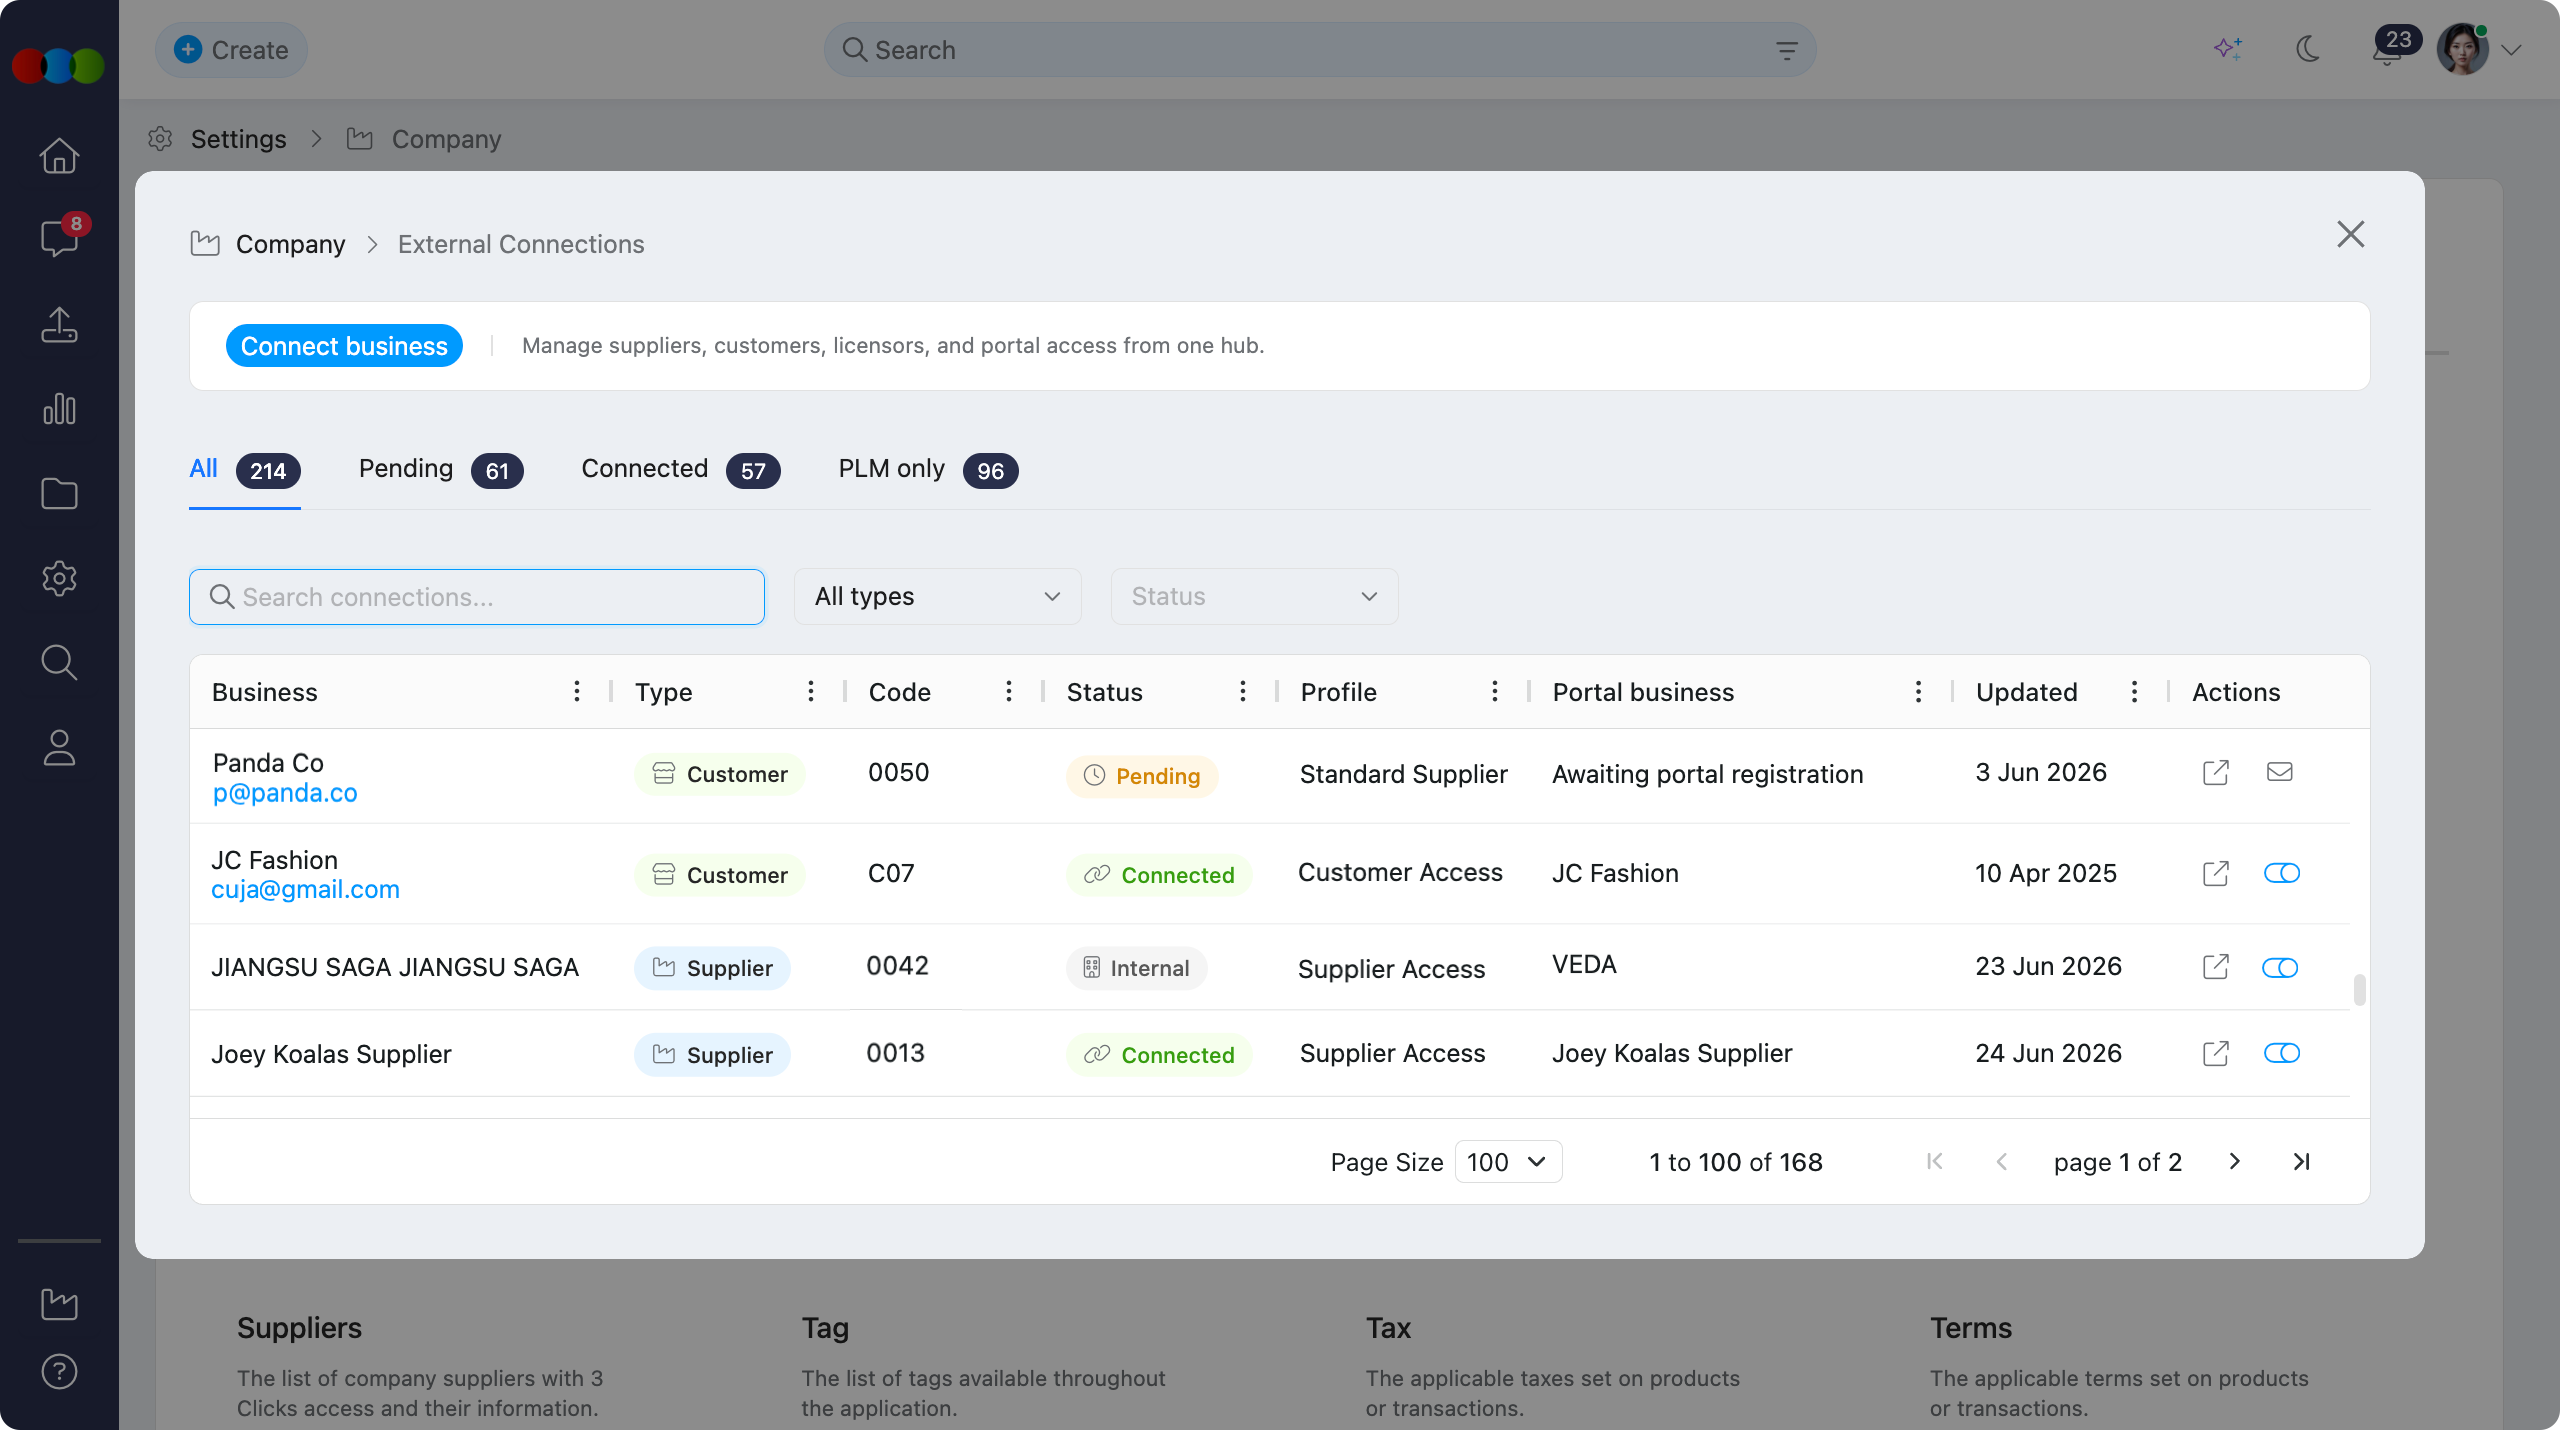This screenshot has width=2560, height=1430.
Task: Toggle JC Fashion connection switch
Action: (x=2281, y=873)
